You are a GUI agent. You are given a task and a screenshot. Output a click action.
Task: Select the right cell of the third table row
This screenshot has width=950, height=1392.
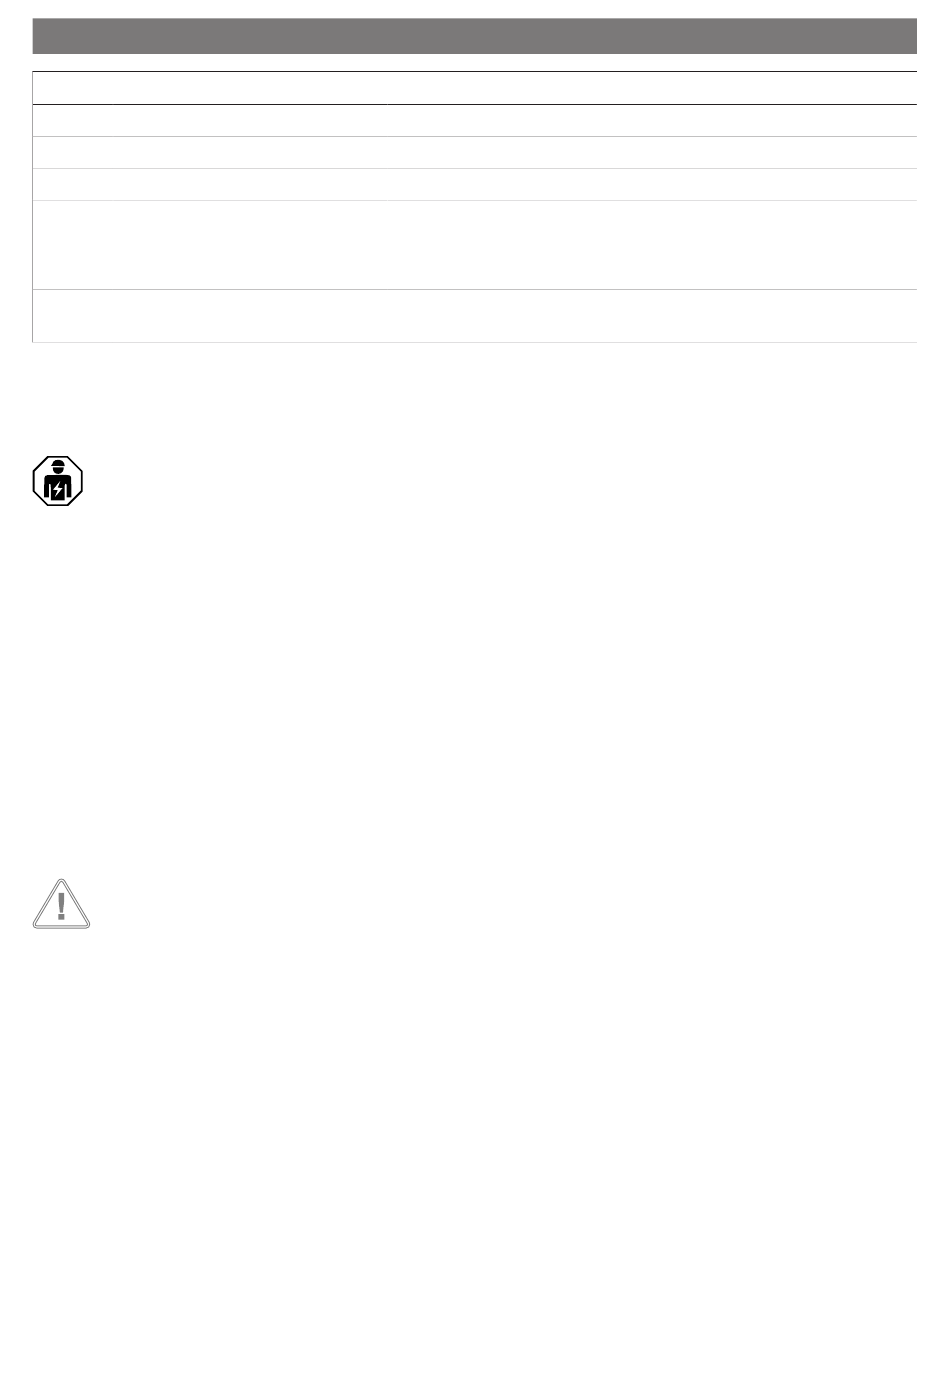coord(652,153)
